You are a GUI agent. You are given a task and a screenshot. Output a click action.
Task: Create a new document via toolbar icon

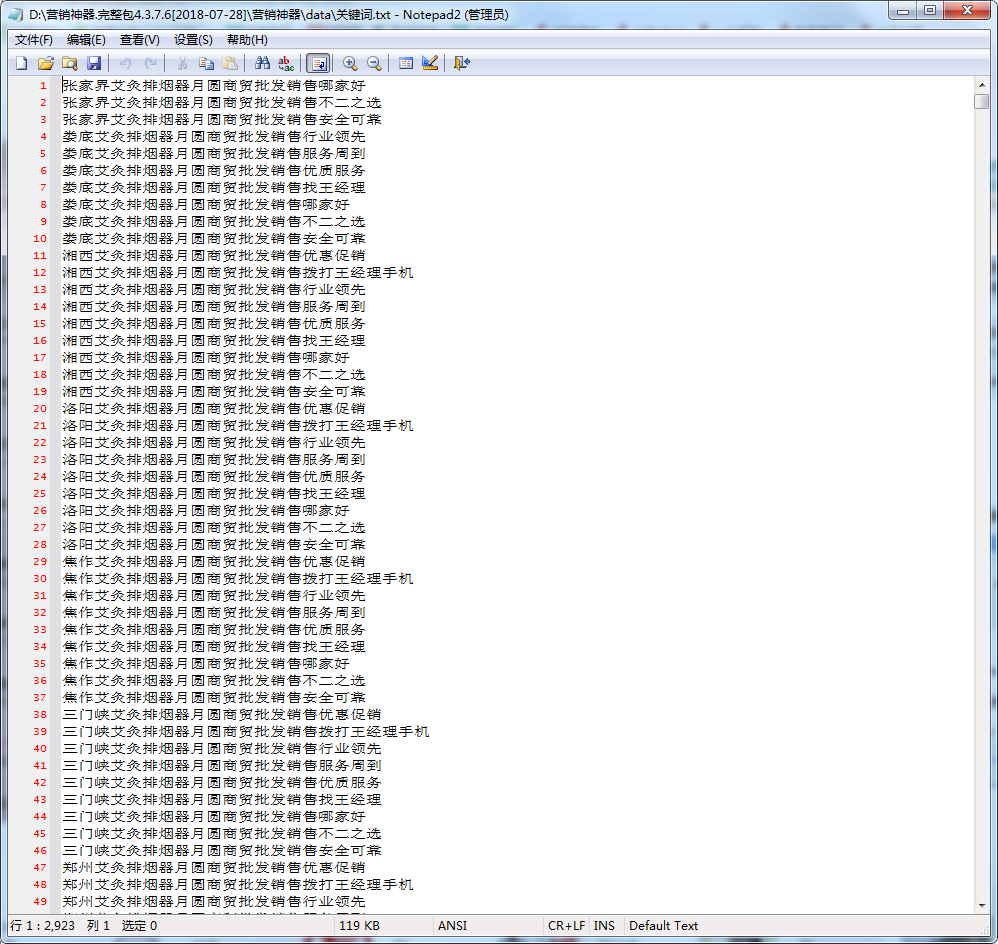point(21,63)
